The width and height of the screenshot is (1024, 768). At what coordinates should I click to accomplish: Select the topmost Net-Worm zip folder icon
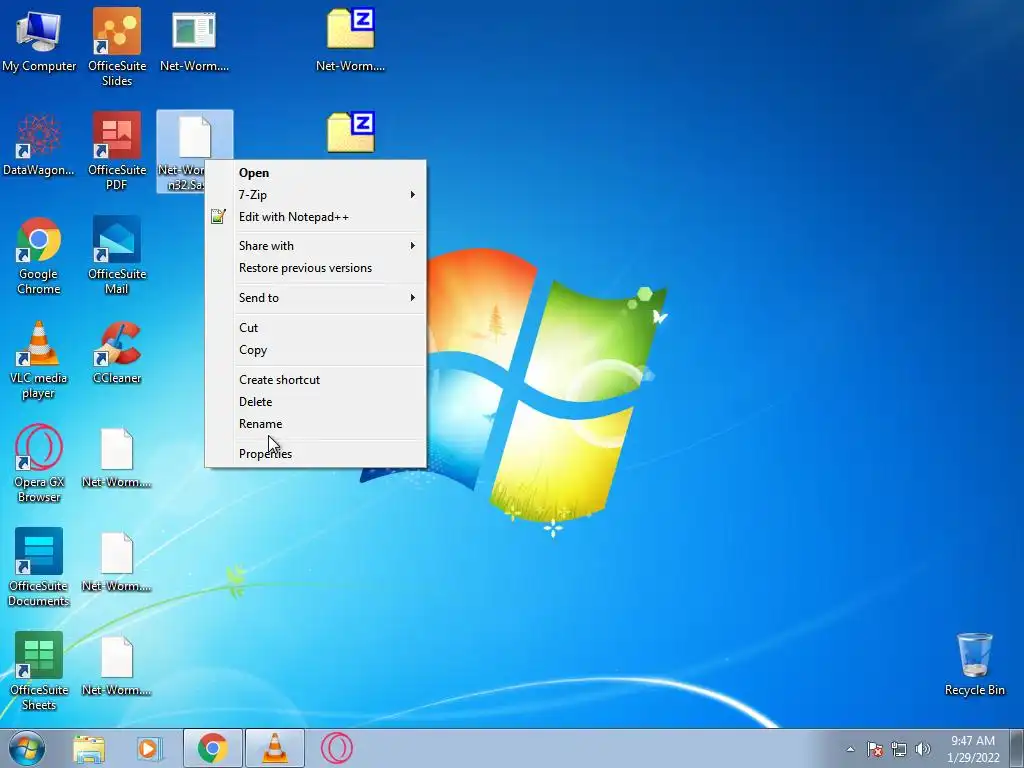pyautogui.click(x=351, y=40)
